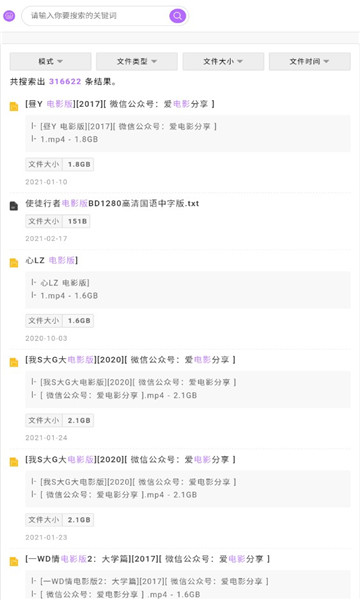Open 我S大G大电影版 result dated 2021-01-24
The width and height of the screenshot is (360, 600).
[x=130, y=360]
